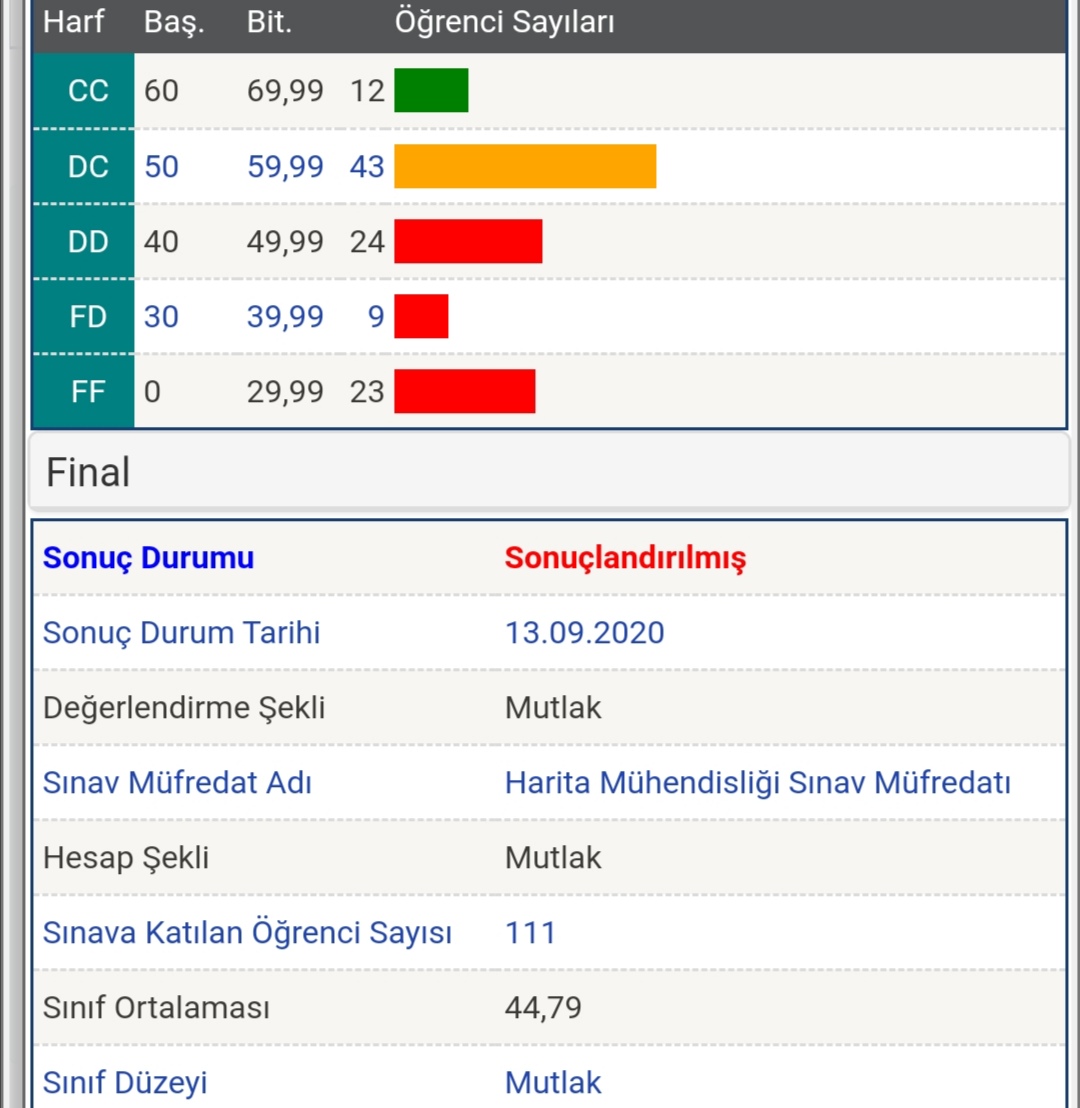
Task: Click the green CC student count bar
Action: 431,90
